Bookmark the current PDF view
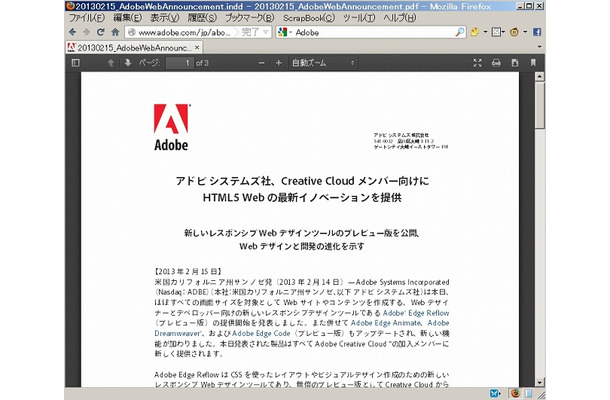This screenshot has width=610, height=400. 533,63
